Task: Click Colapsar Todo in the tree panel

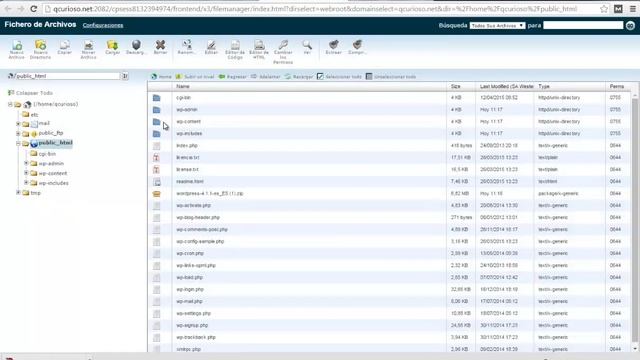Action: [31, 93]
